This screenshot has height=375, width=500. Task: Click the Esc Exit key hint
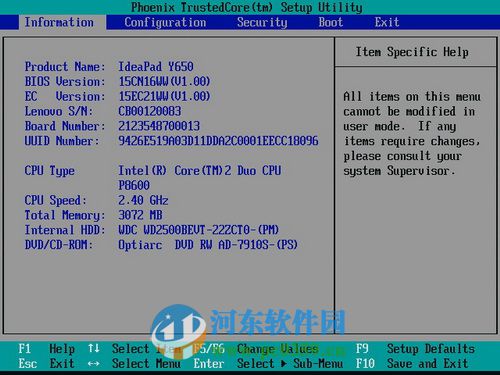tap(46, 364)
